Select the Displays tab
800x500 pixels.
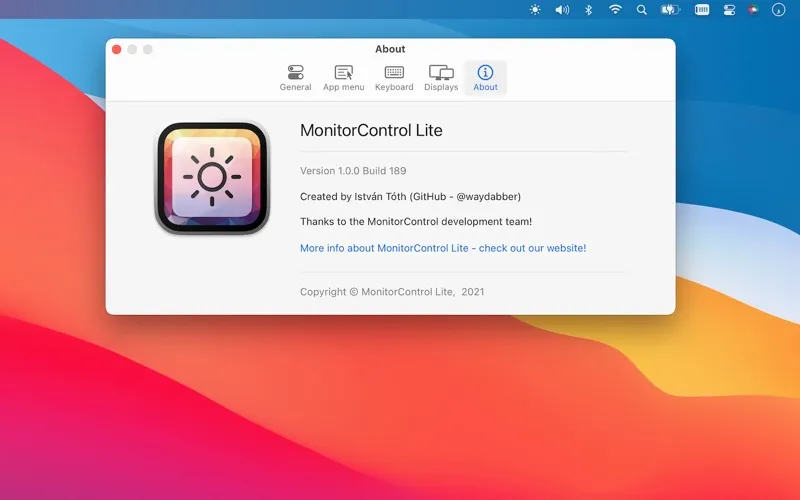441,78
